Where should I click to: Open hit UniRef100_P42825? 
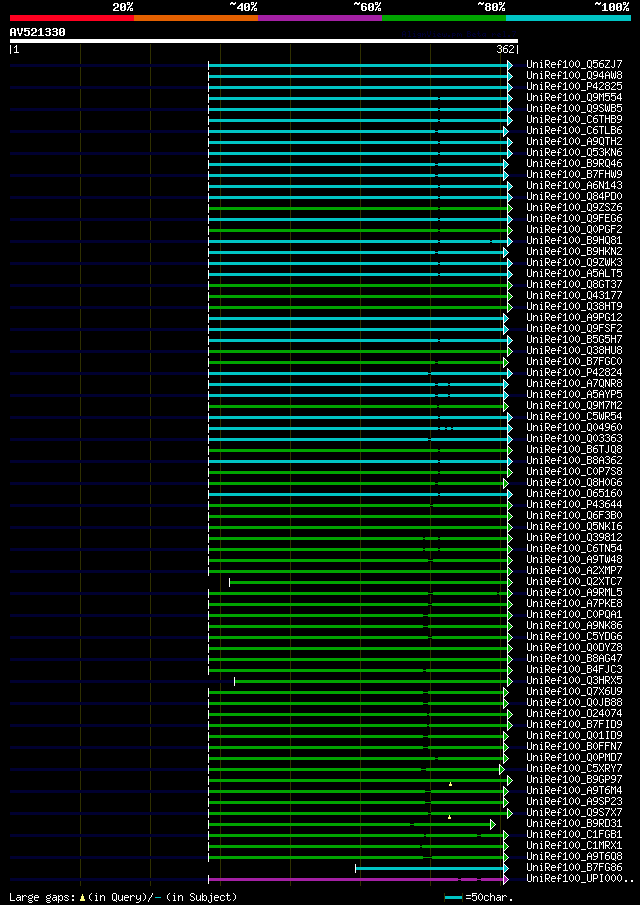[574, 87]
